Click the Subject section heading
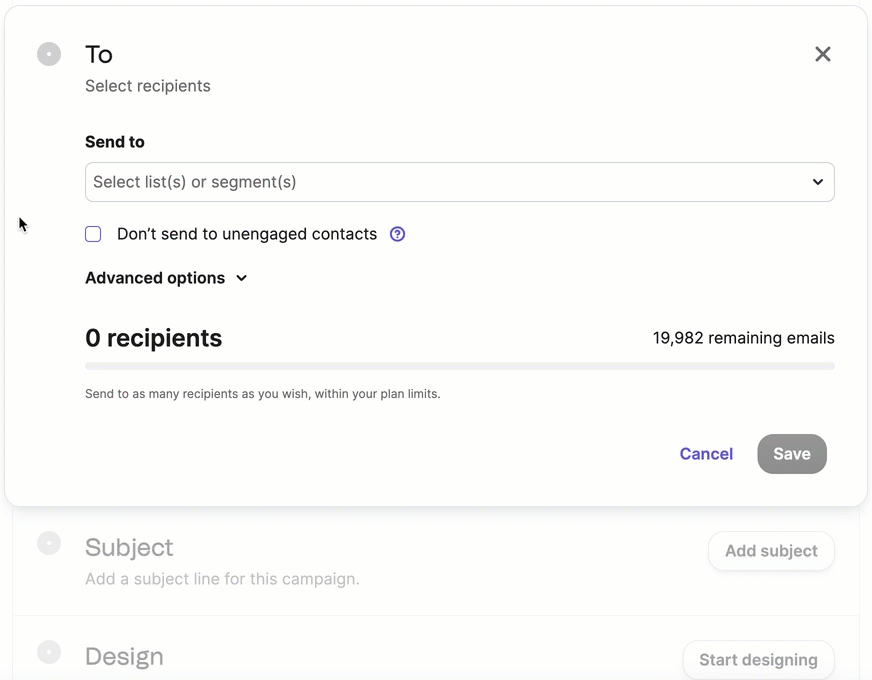 click(x=129, y=548)
